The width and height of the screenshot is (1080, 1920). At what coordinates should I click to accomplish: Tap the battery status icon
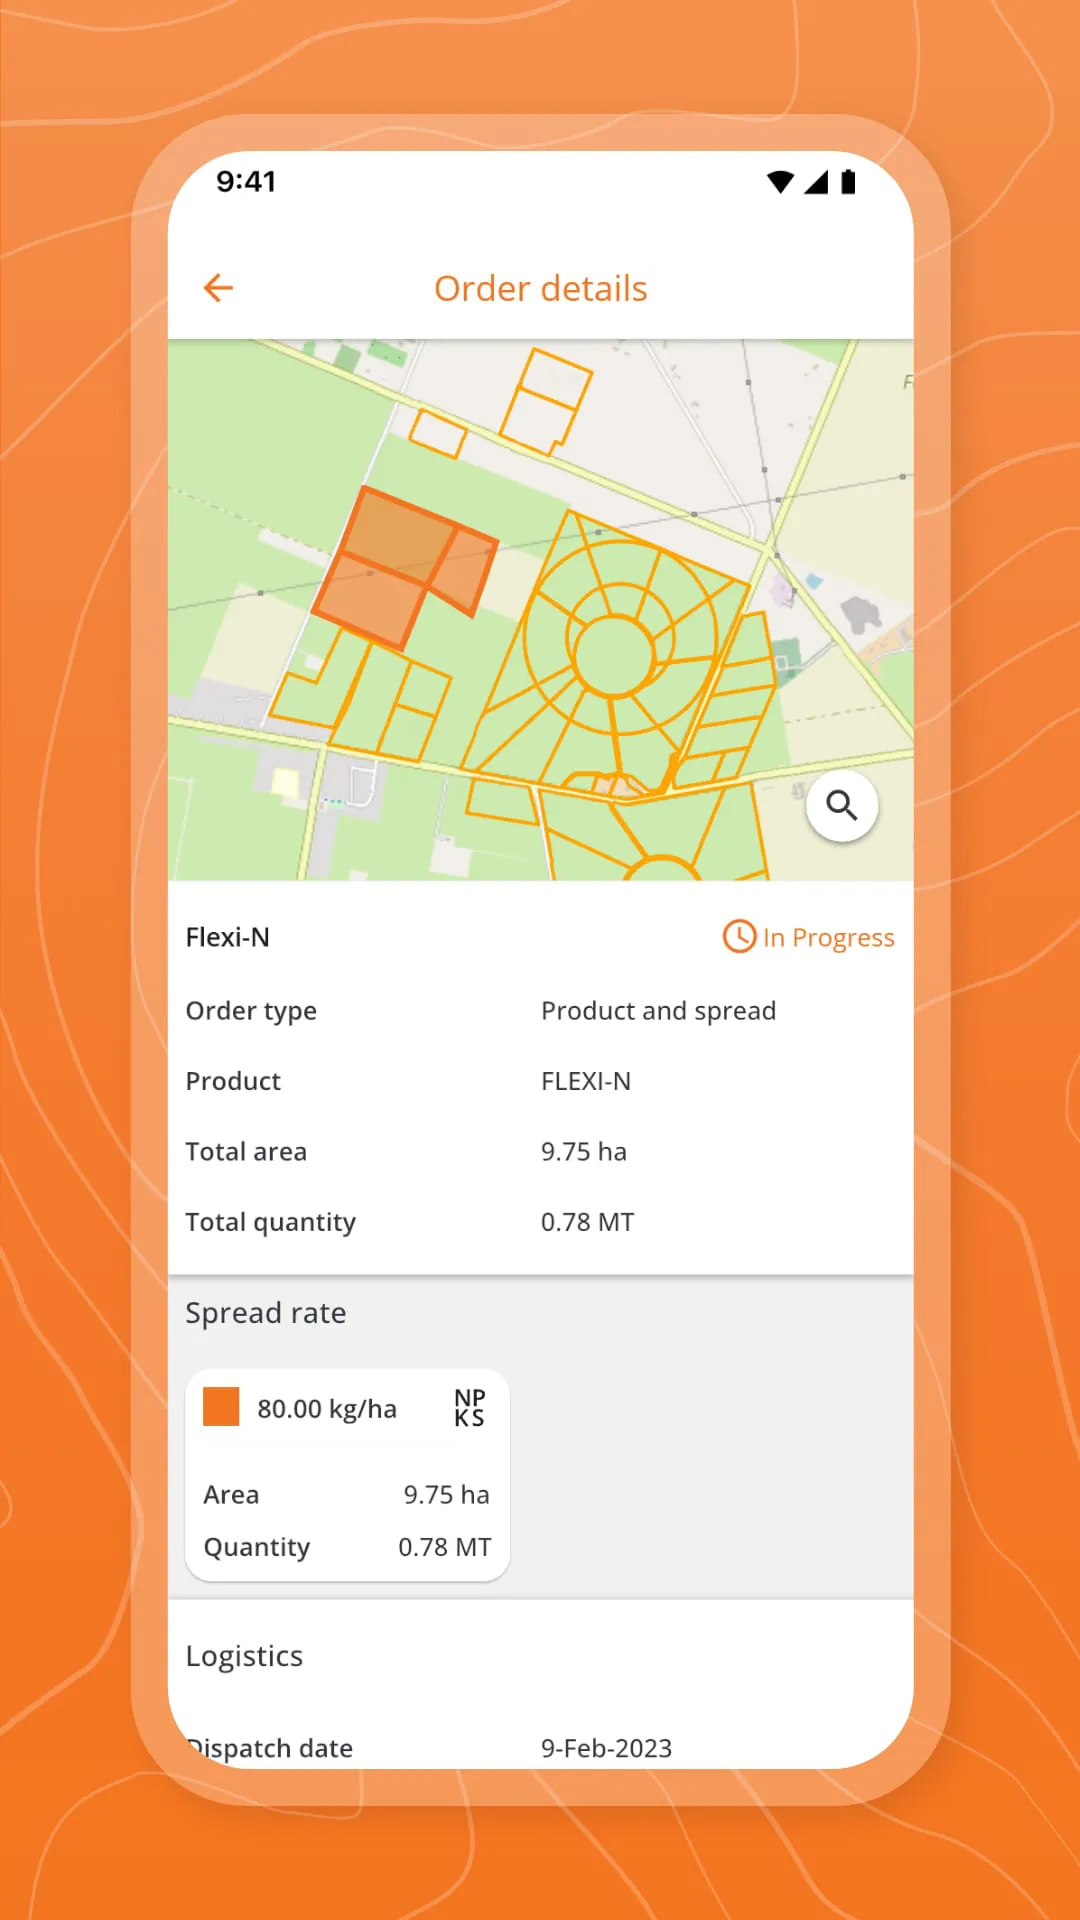coord(848,182)
